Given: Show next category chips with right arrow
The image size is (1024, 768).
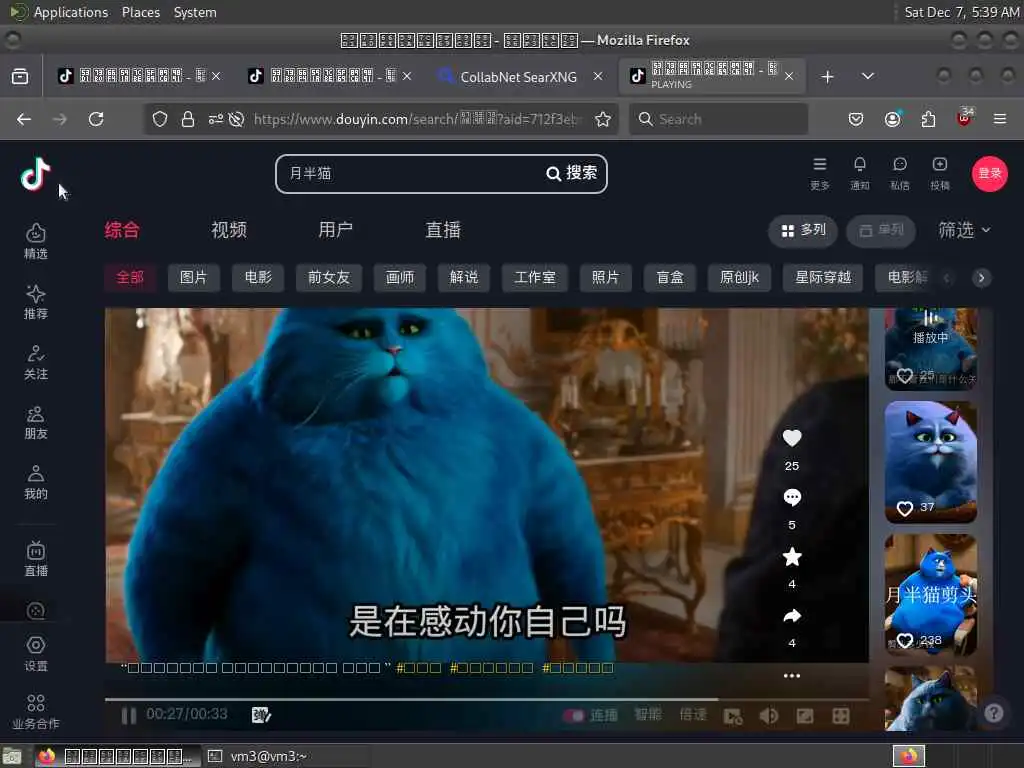Looking at the screenshot, I should [981, 278].
